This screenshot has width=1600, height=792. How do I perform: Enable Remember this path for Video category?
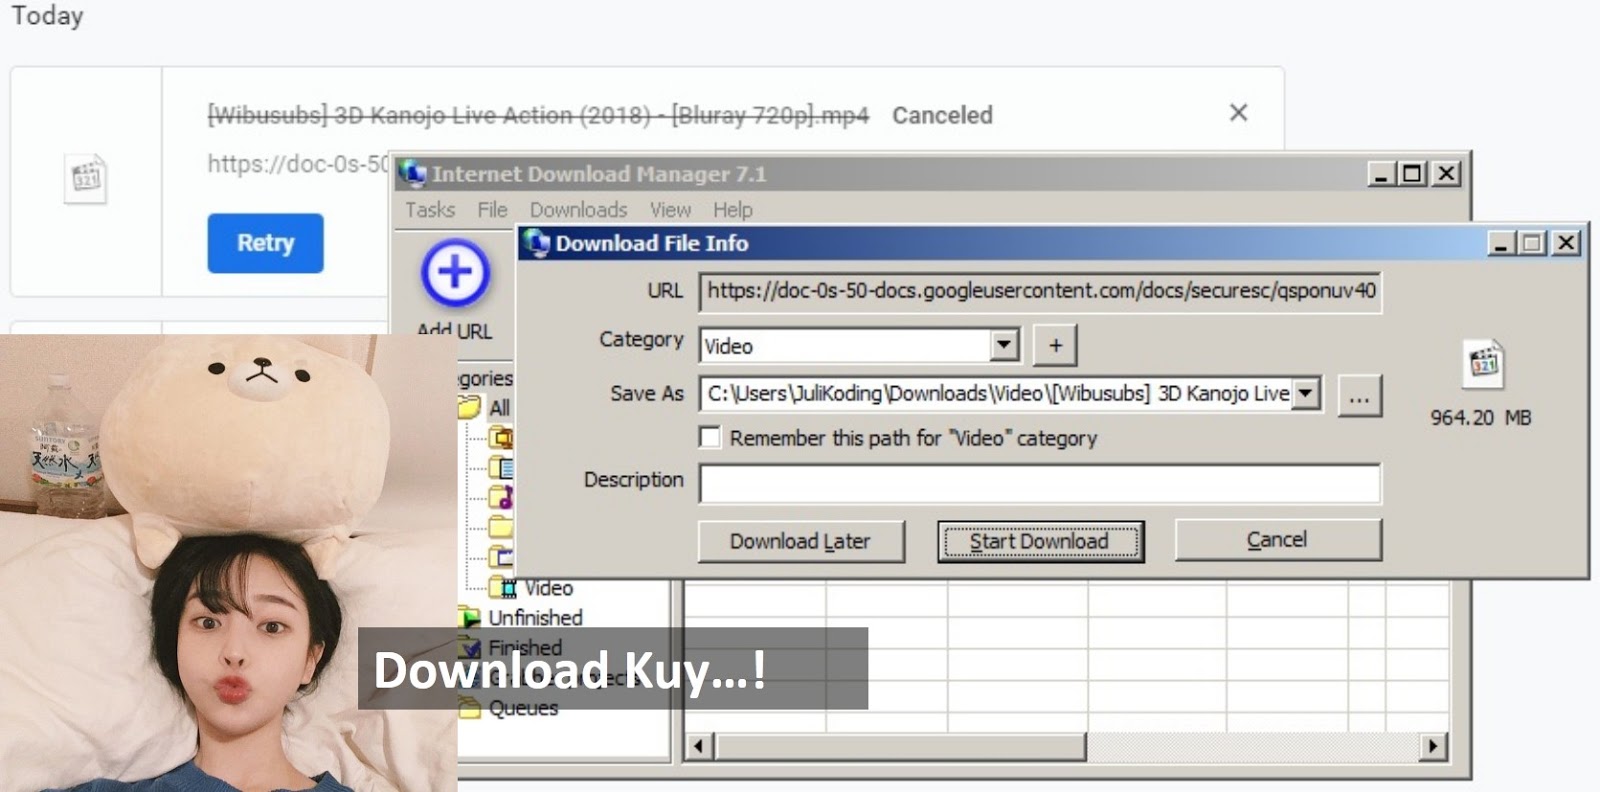(710, 437)
